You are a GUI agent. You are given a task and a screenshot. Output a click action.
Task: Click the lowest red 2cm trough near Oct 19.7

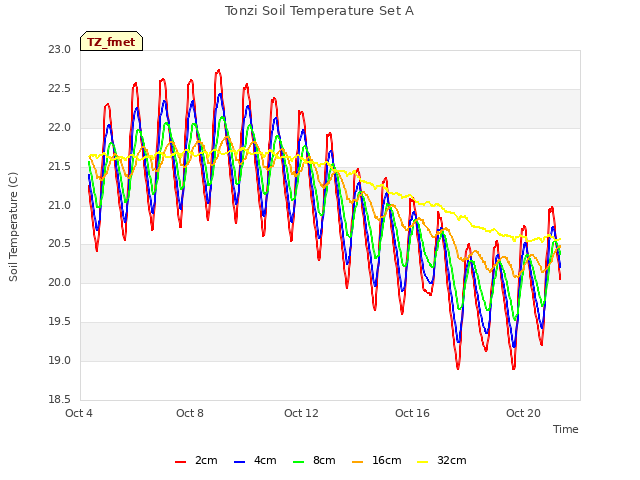click(513, 368)
